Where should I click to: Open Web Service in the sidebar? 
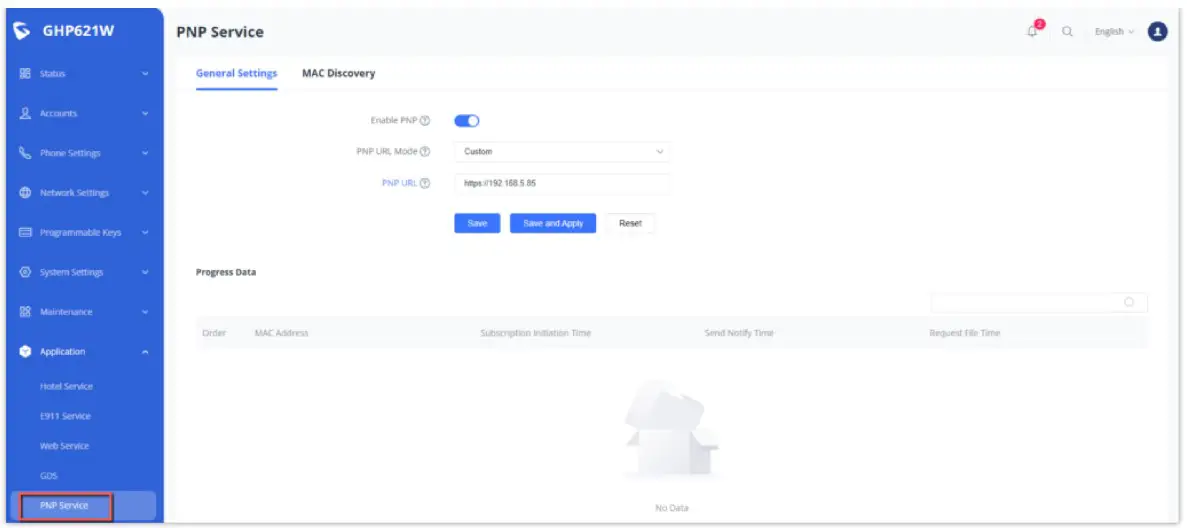[64, 446]
